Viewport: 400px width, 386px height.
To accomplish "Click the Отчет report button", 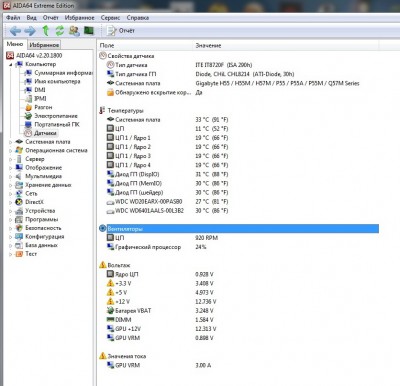I will tap(120, 31).
